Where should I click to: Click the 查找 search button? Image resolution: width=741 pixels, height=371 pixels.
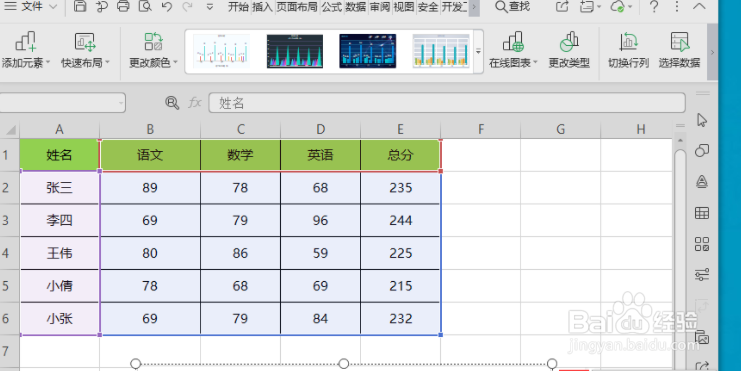512,7
